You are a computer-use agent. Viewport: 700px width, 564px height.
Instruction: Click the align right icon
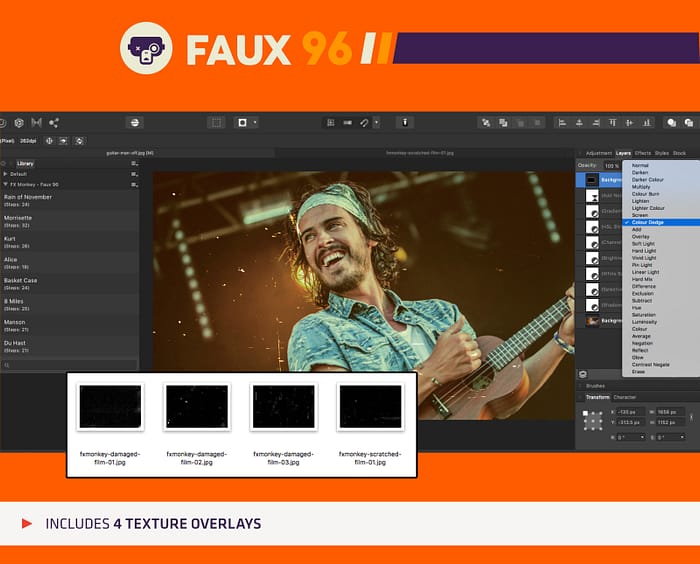596,123
